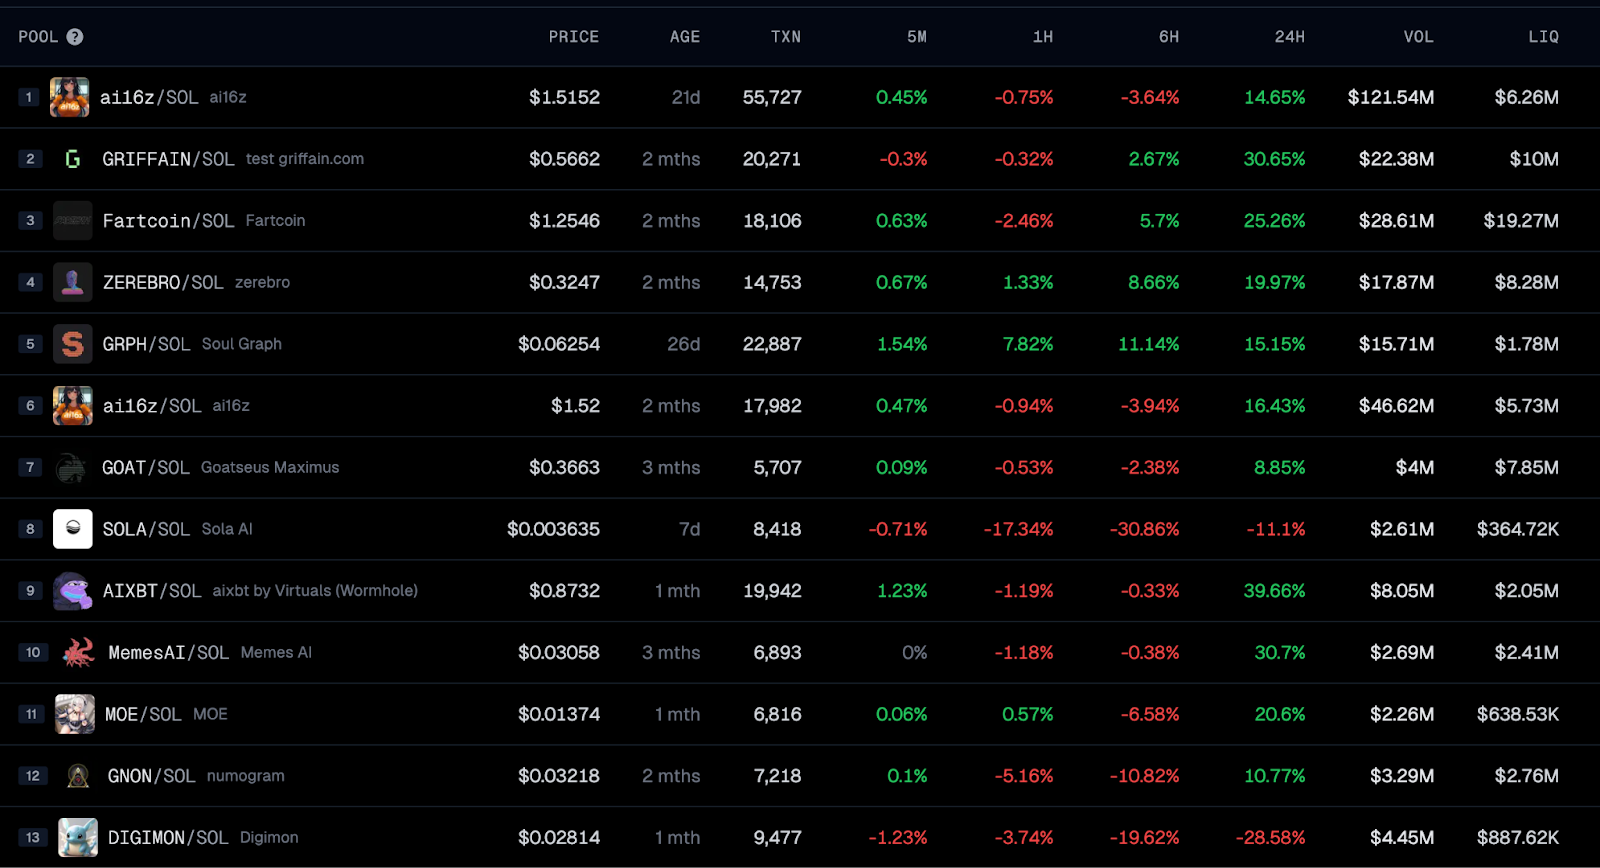1600x868 pixels.
Task: Click the AIXBT purple token avatar
Action: tap(73, 591)
